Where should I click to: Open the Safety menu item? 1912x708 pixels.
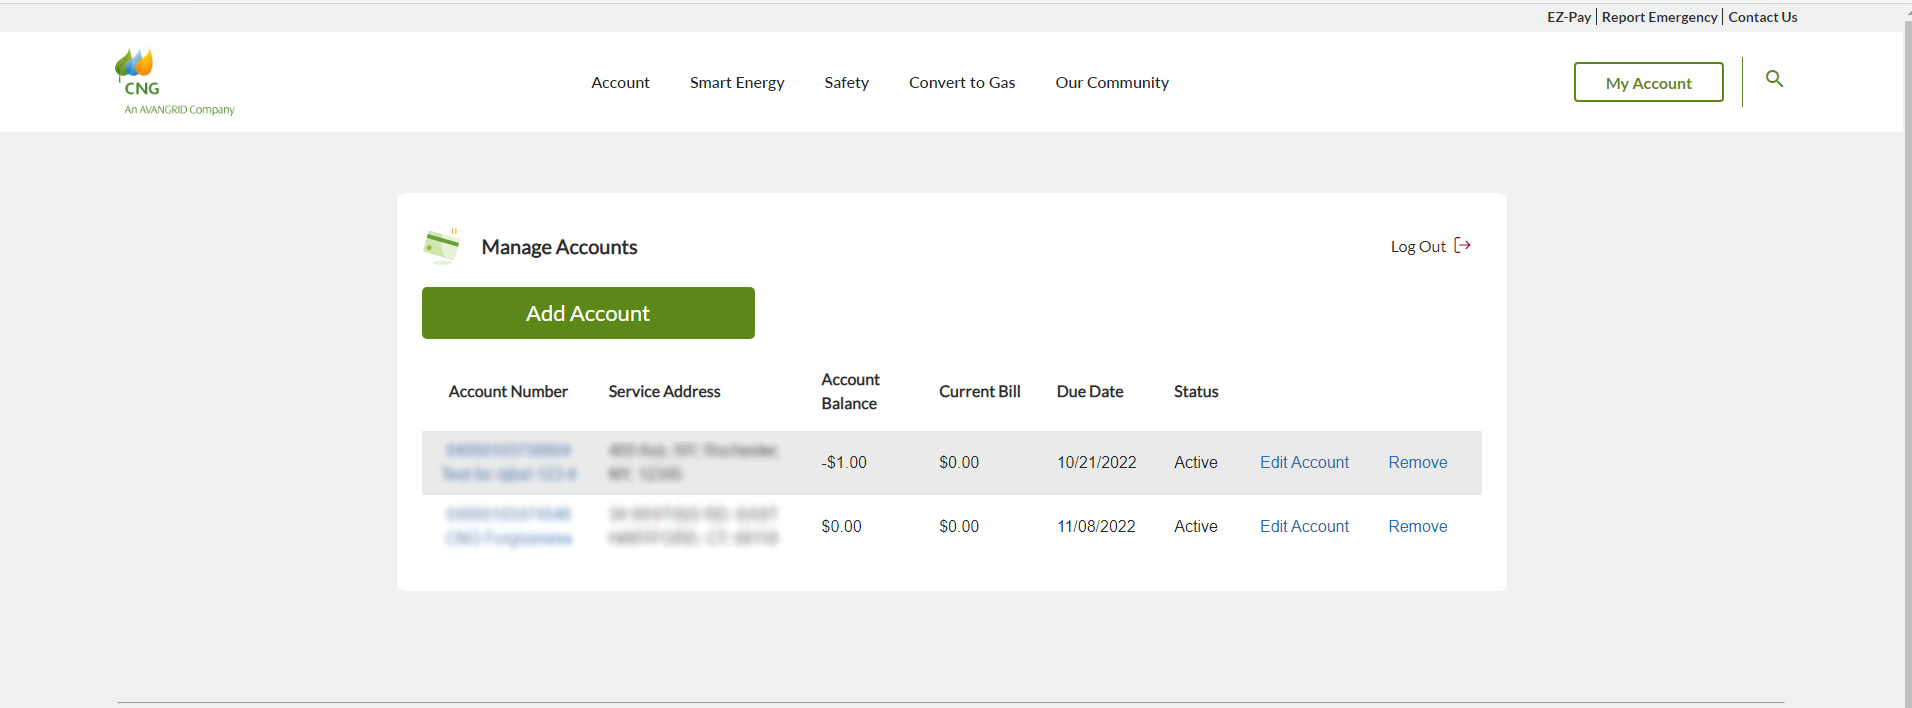846,83
